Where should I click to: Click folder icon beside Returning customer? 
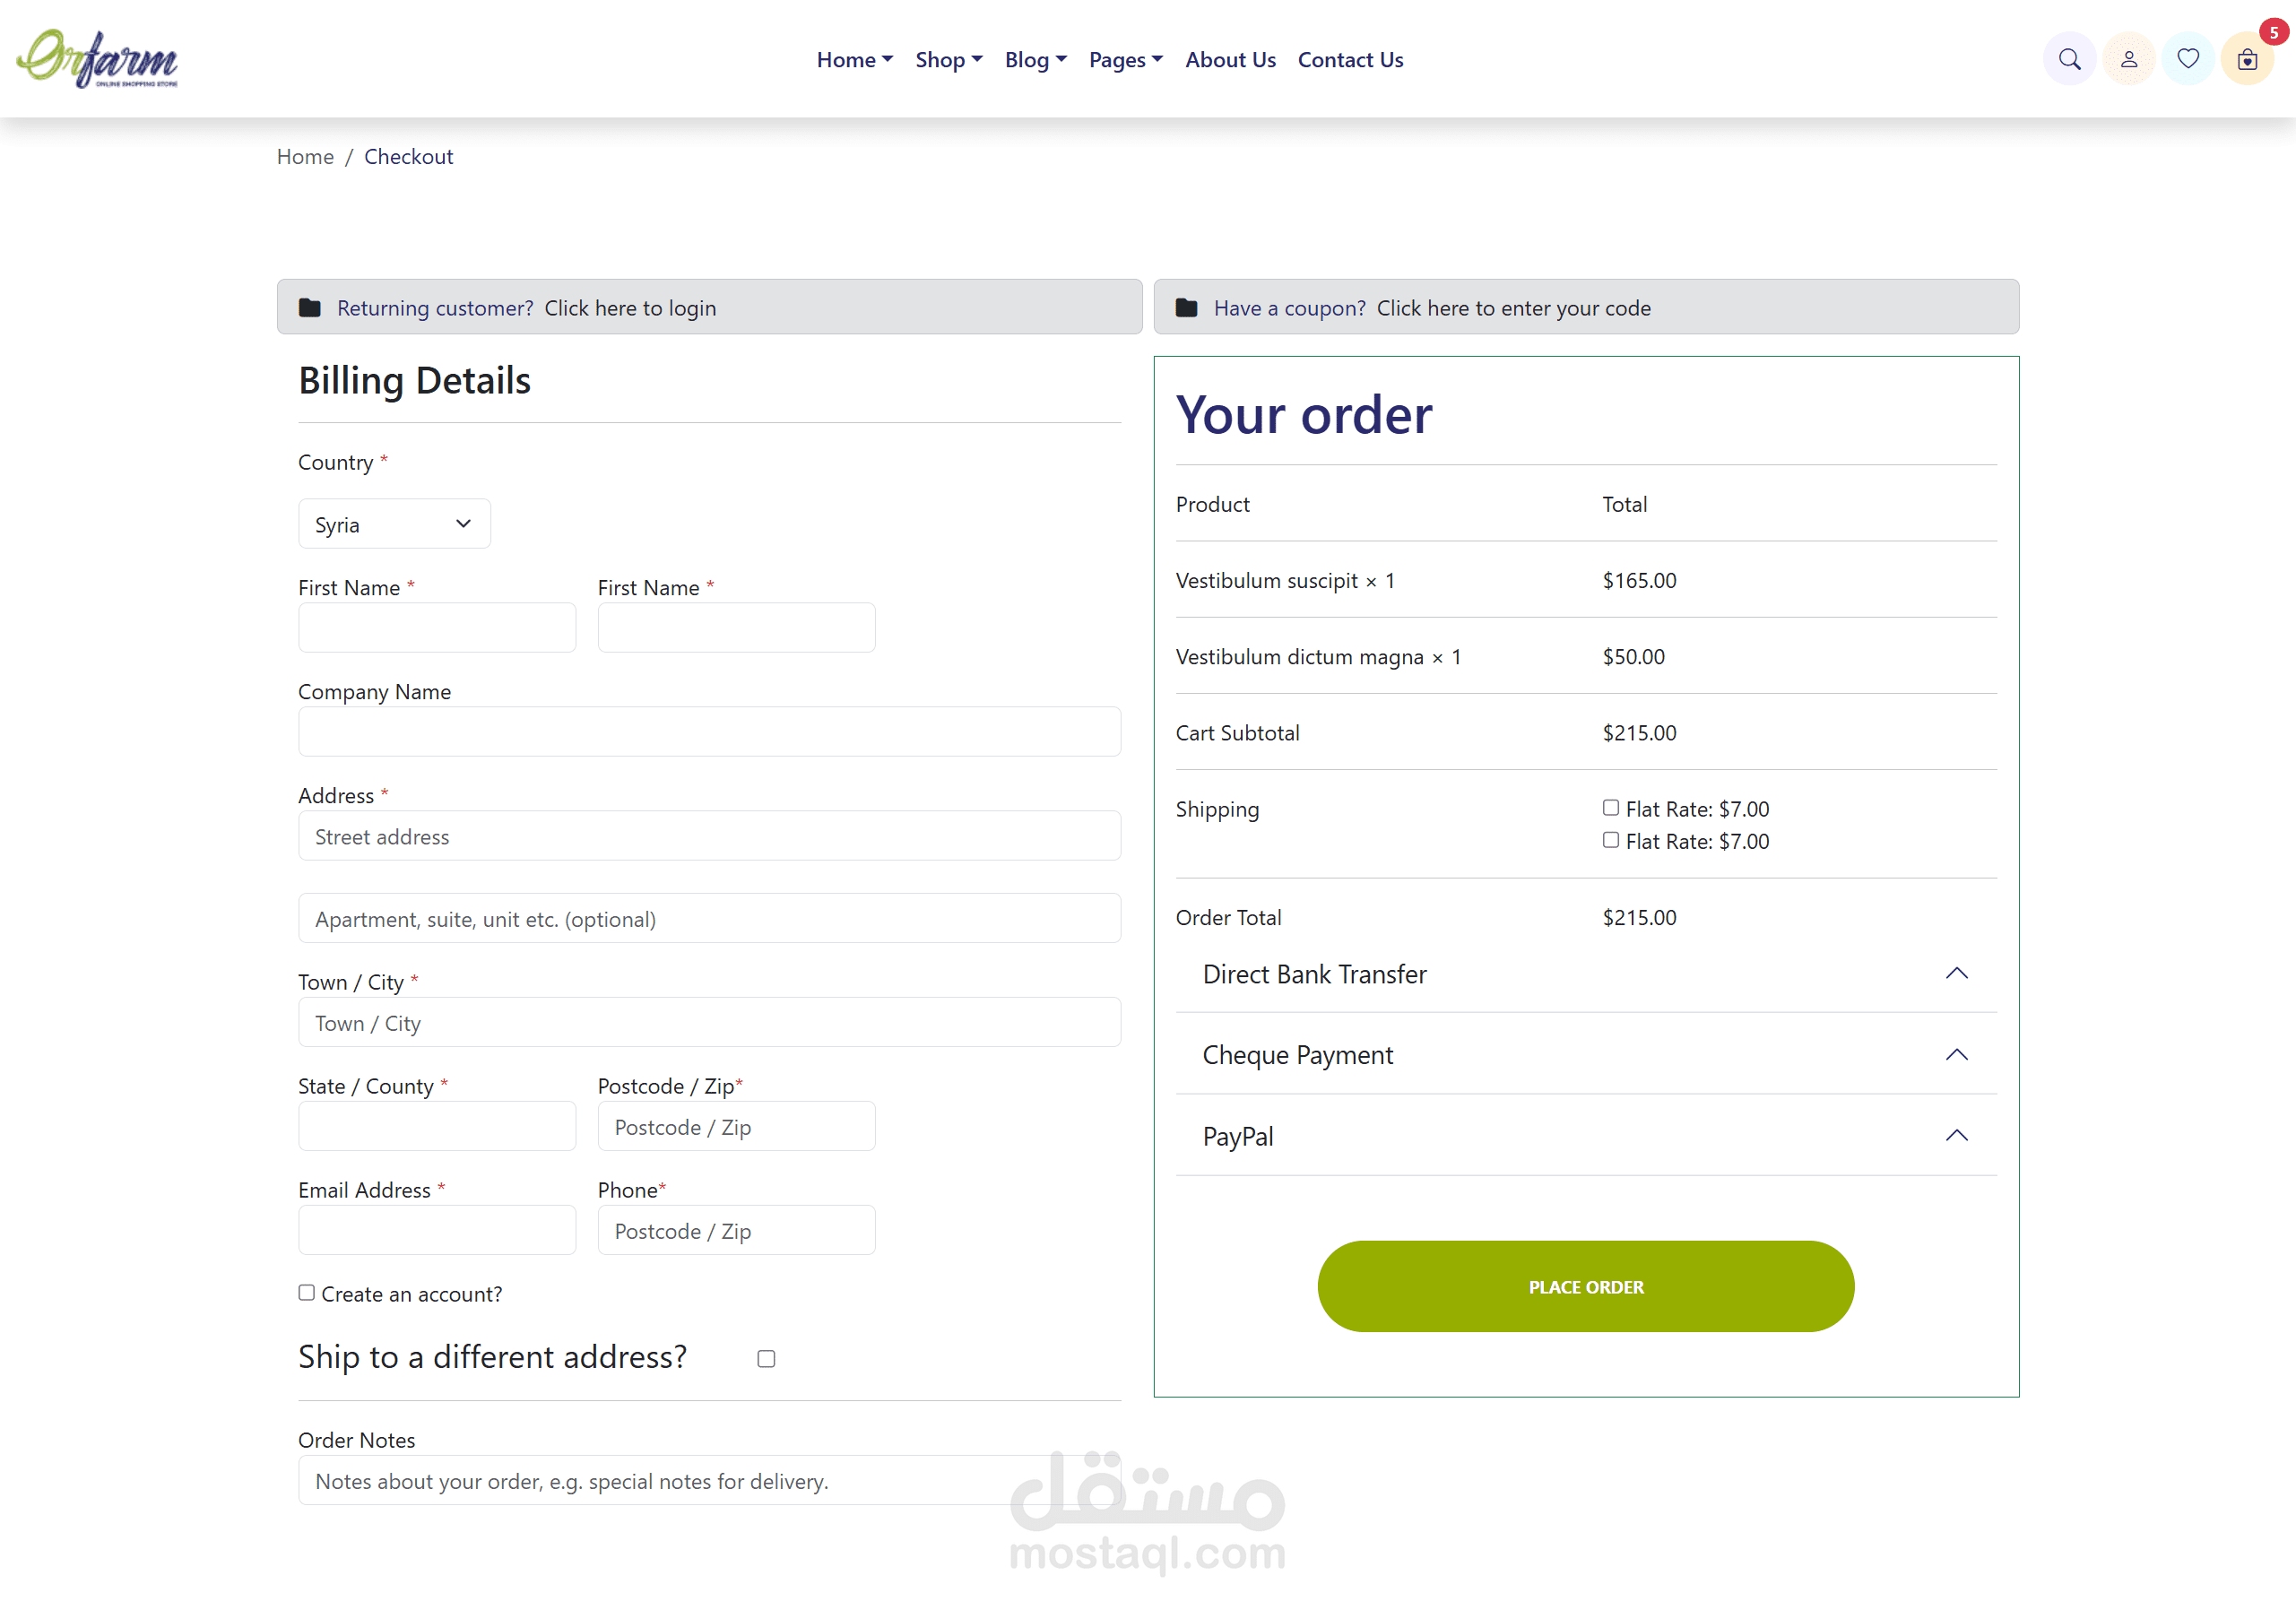(x=310, y=308)
